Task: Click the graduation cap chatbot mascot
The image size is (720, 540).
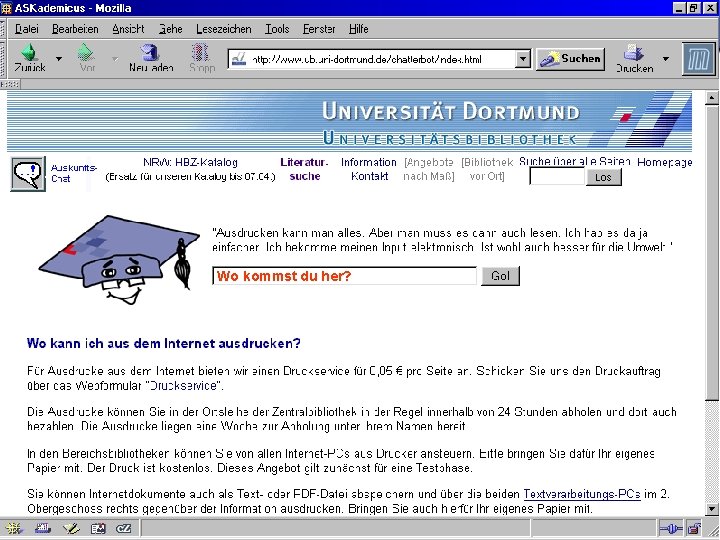Action: 119,260
